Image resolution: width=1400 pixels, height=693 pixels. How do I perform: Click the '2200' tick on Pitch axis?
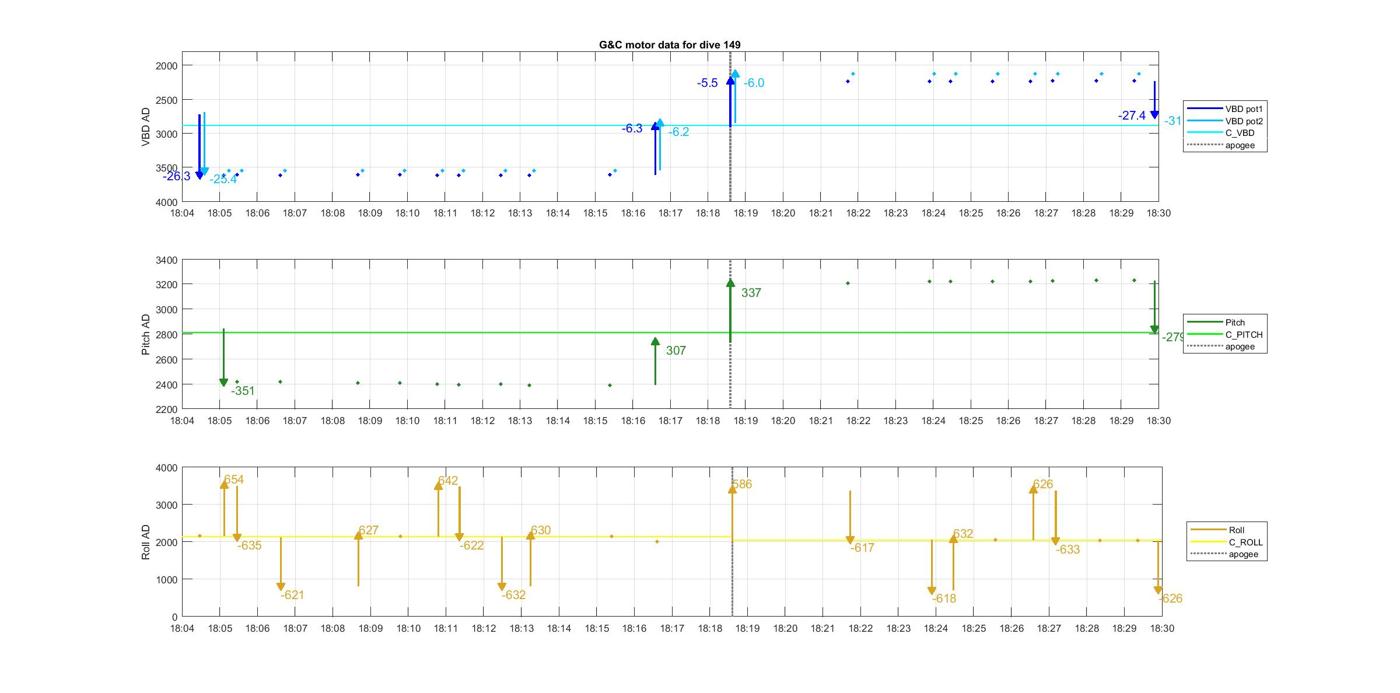[165, 409]
